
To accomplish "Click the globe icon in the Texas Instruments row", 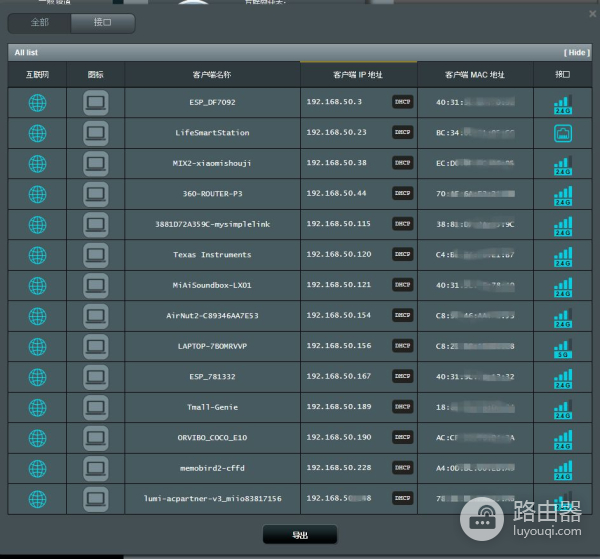I will pos(37,255).
